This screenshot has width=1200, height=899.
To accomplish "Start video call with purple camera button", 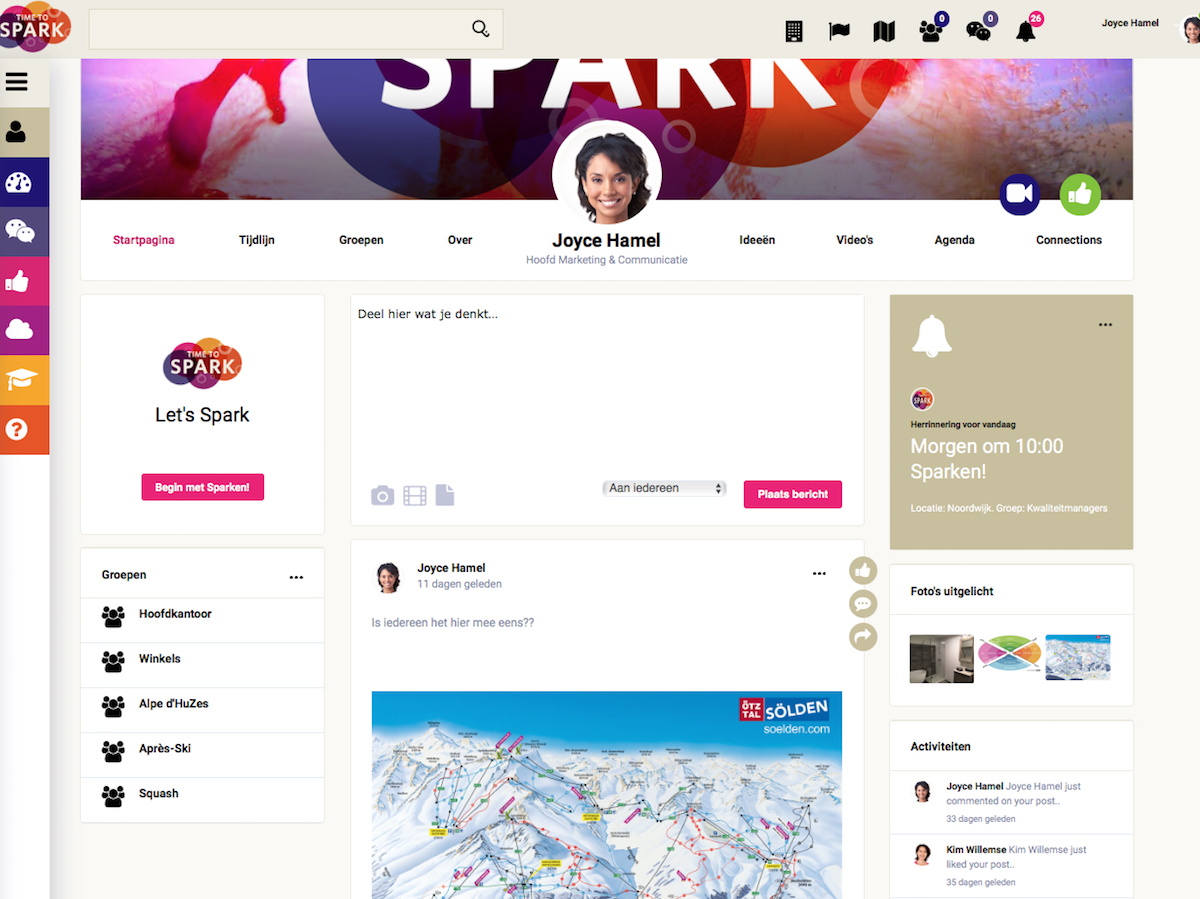I will tap(1020, 195).
